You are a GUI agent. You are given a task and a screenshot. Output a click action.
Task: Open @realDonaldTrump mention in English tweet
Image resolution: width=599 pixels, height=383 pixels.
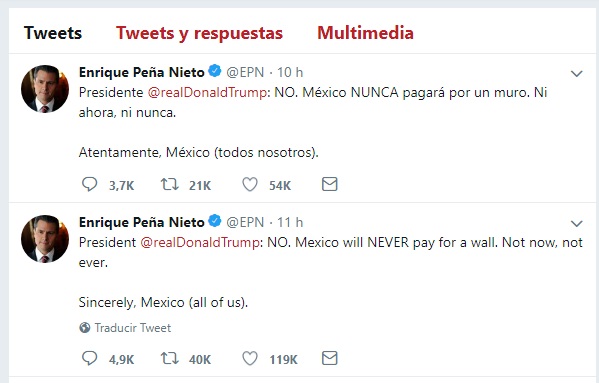tap(200, 242)
